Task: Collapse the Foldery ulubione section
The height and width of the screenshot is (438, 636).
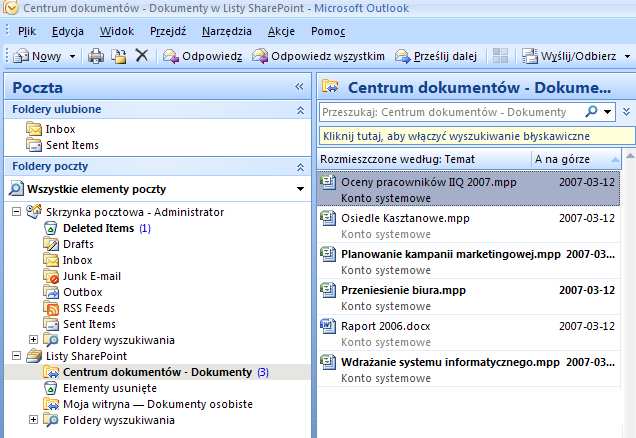Action: pos(301,110)
